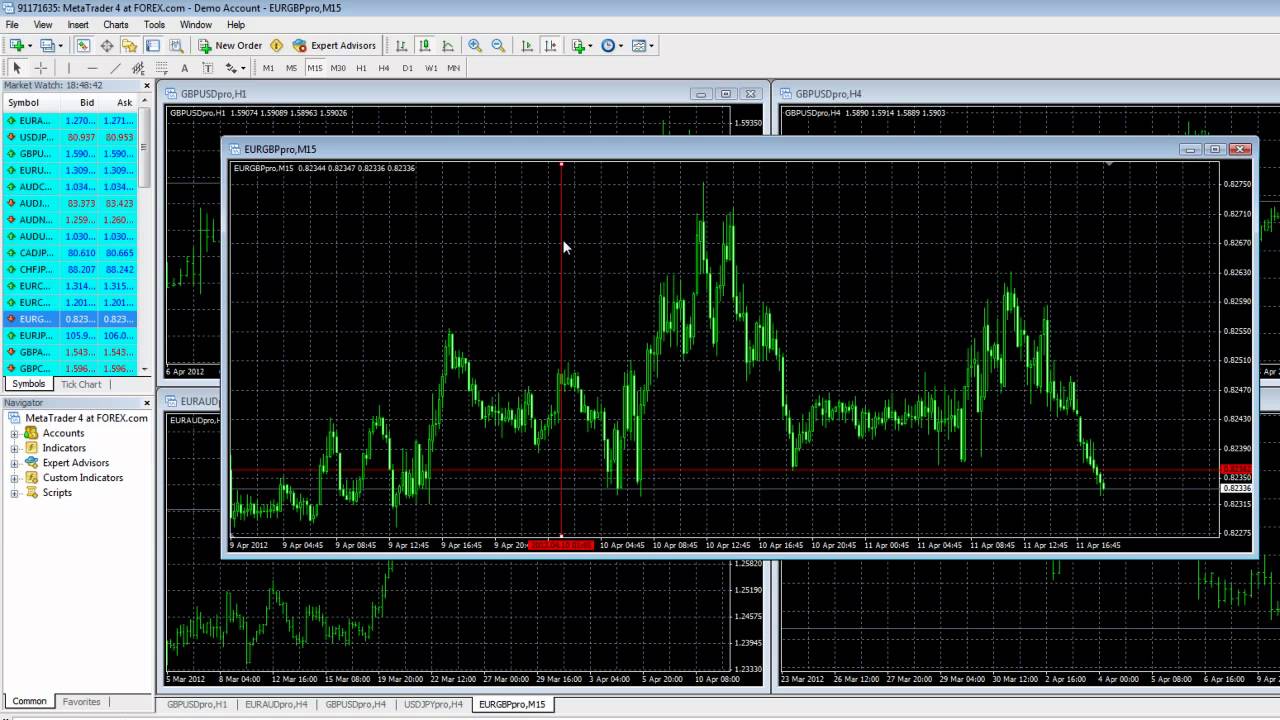Open the Profiles toolbar icon

(x=46, y=45)
